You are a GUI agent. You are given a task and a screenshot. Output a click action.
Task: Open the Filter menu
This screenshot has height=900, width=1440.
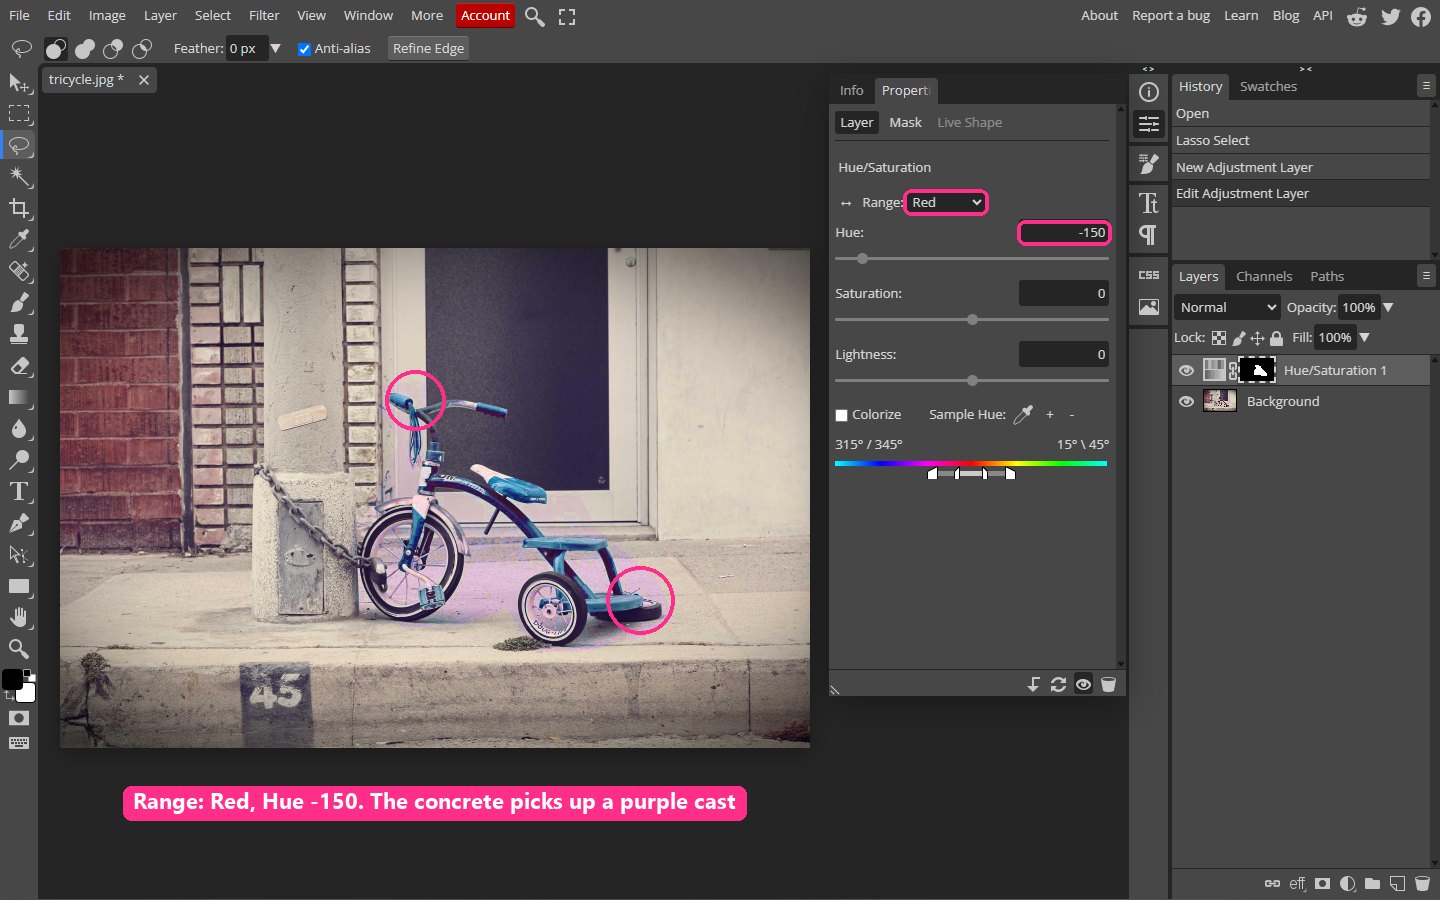(264, 15)
